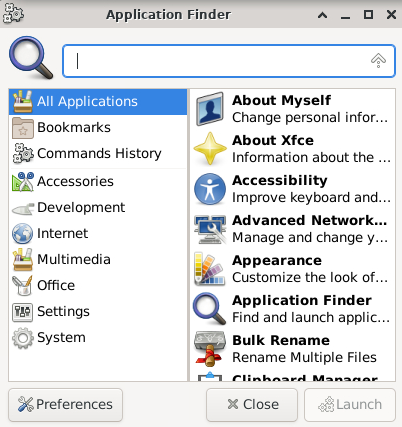Click 'Information about the …' description text
Image resolution: width=402 pixels, height=427 pixels.
[311, 157]
